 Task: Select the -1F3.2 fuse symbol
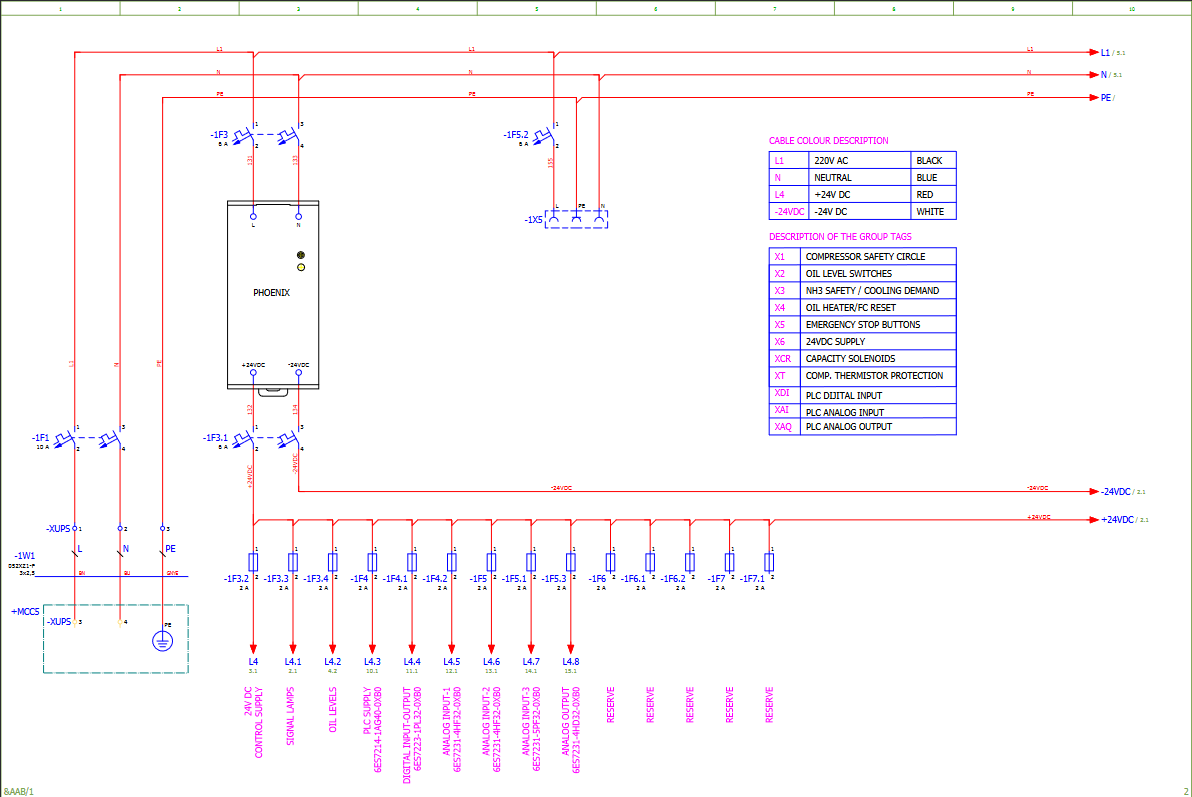pyautogui.click(x=253, y=562)
